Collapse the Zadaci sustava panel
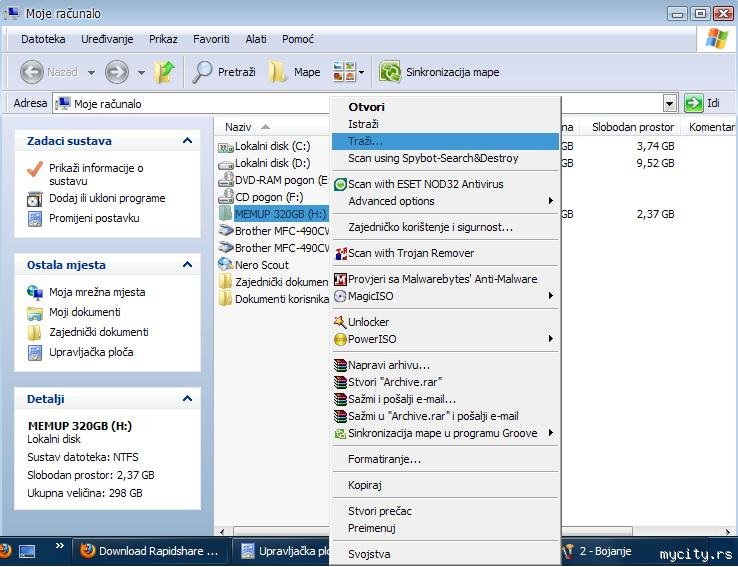 click(187, 142)
